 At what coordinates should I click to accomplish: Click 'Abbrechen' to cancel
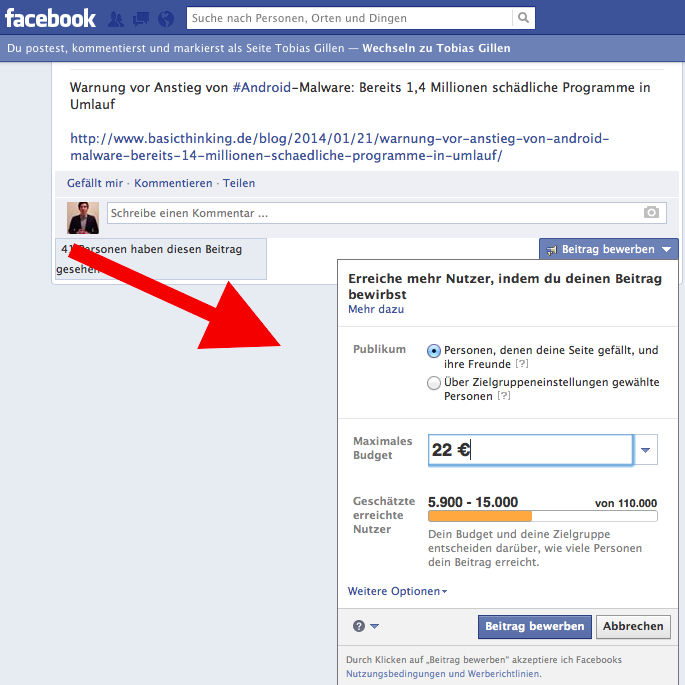click(x=633, y=626)
